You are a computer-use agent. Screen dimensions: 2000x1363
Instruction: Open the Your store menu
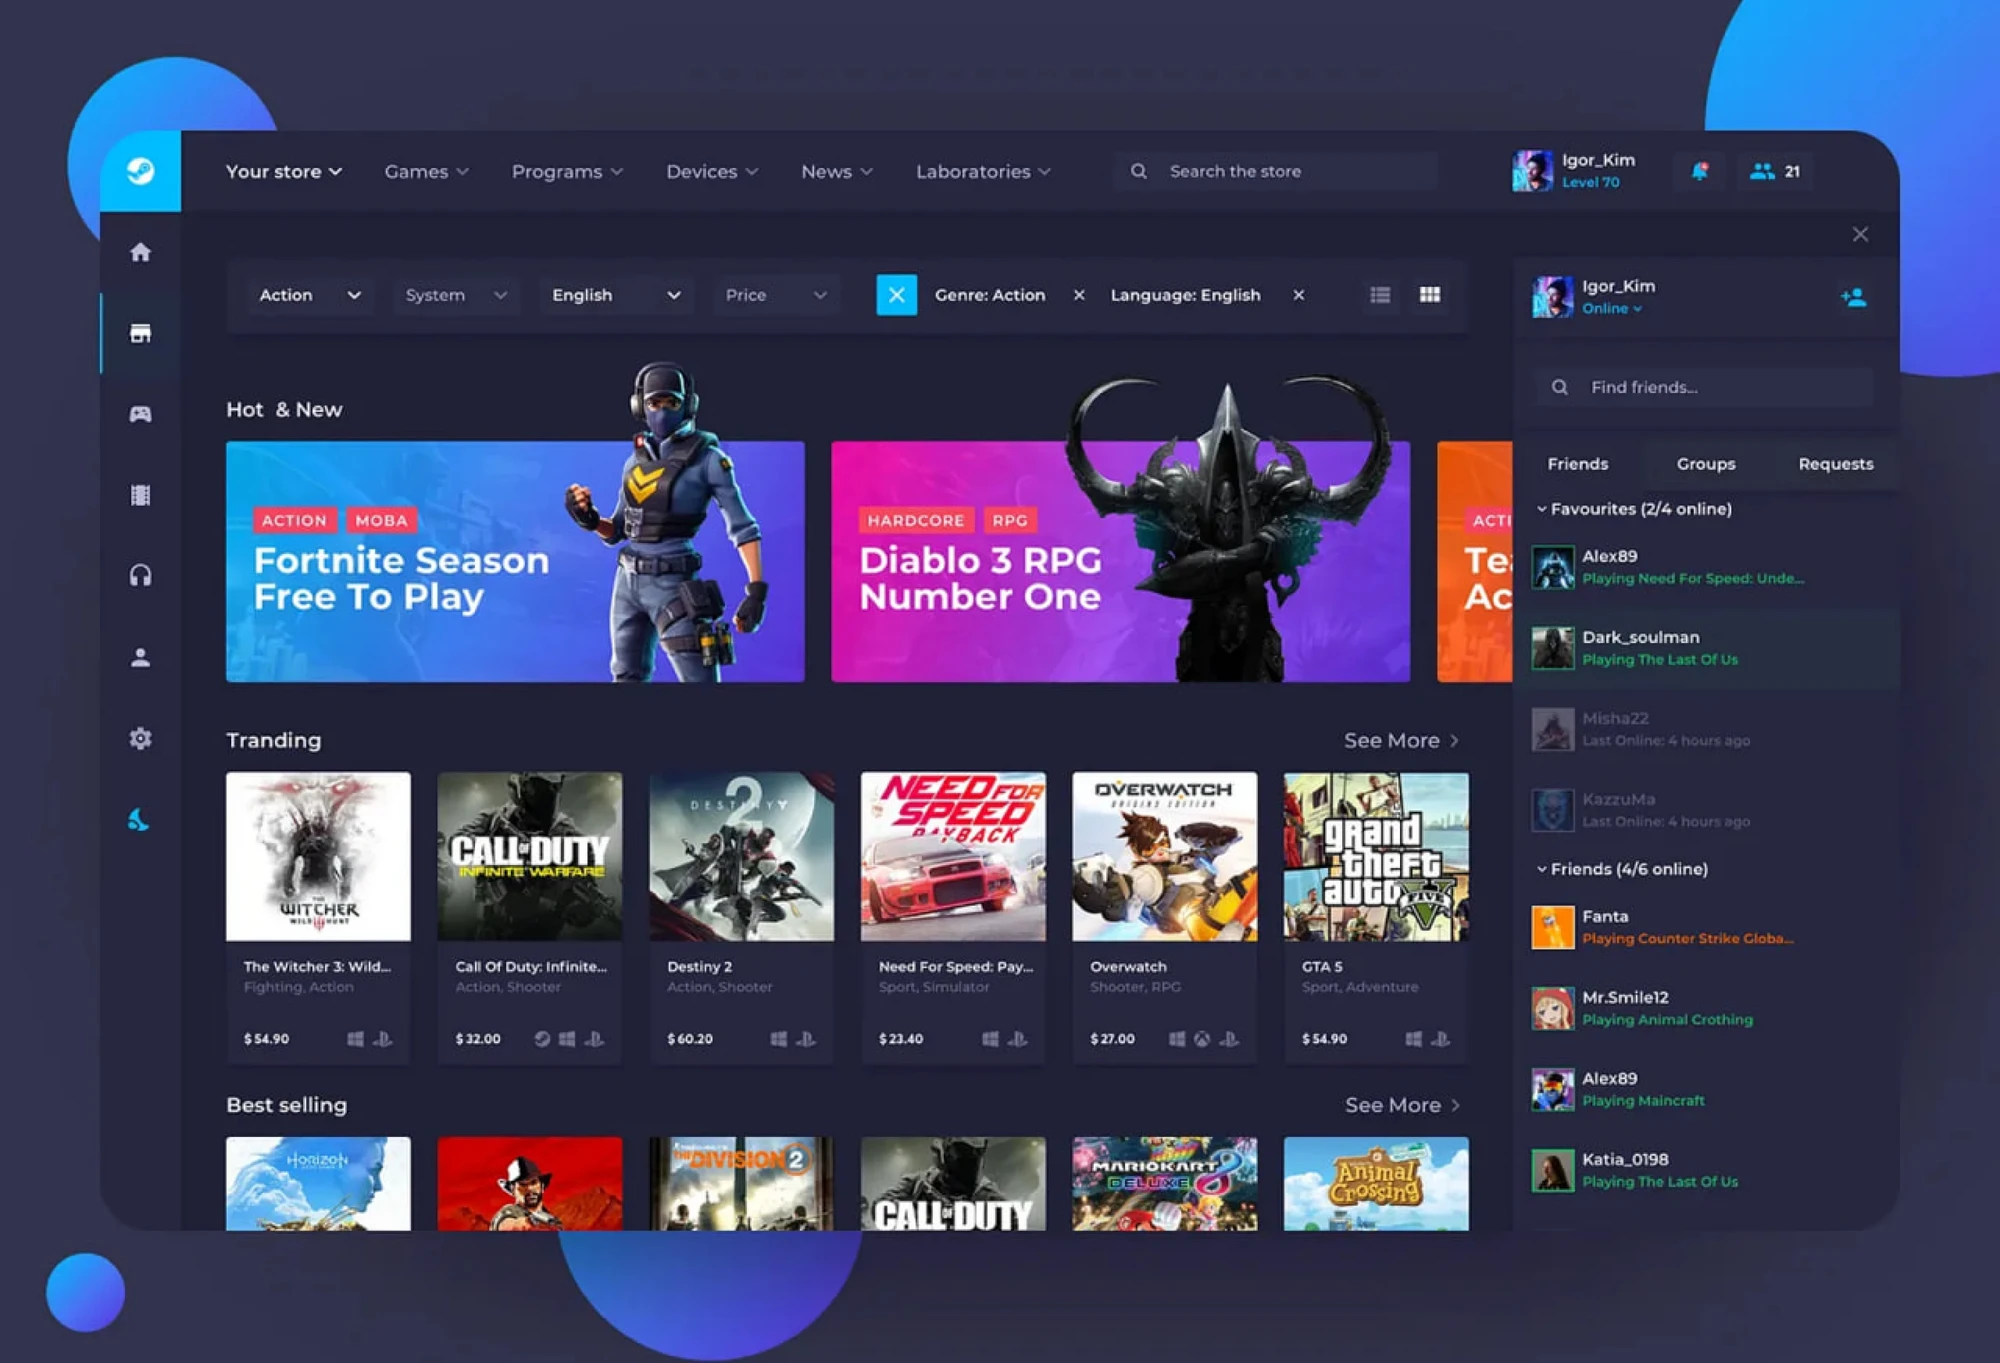click(284, 171)
